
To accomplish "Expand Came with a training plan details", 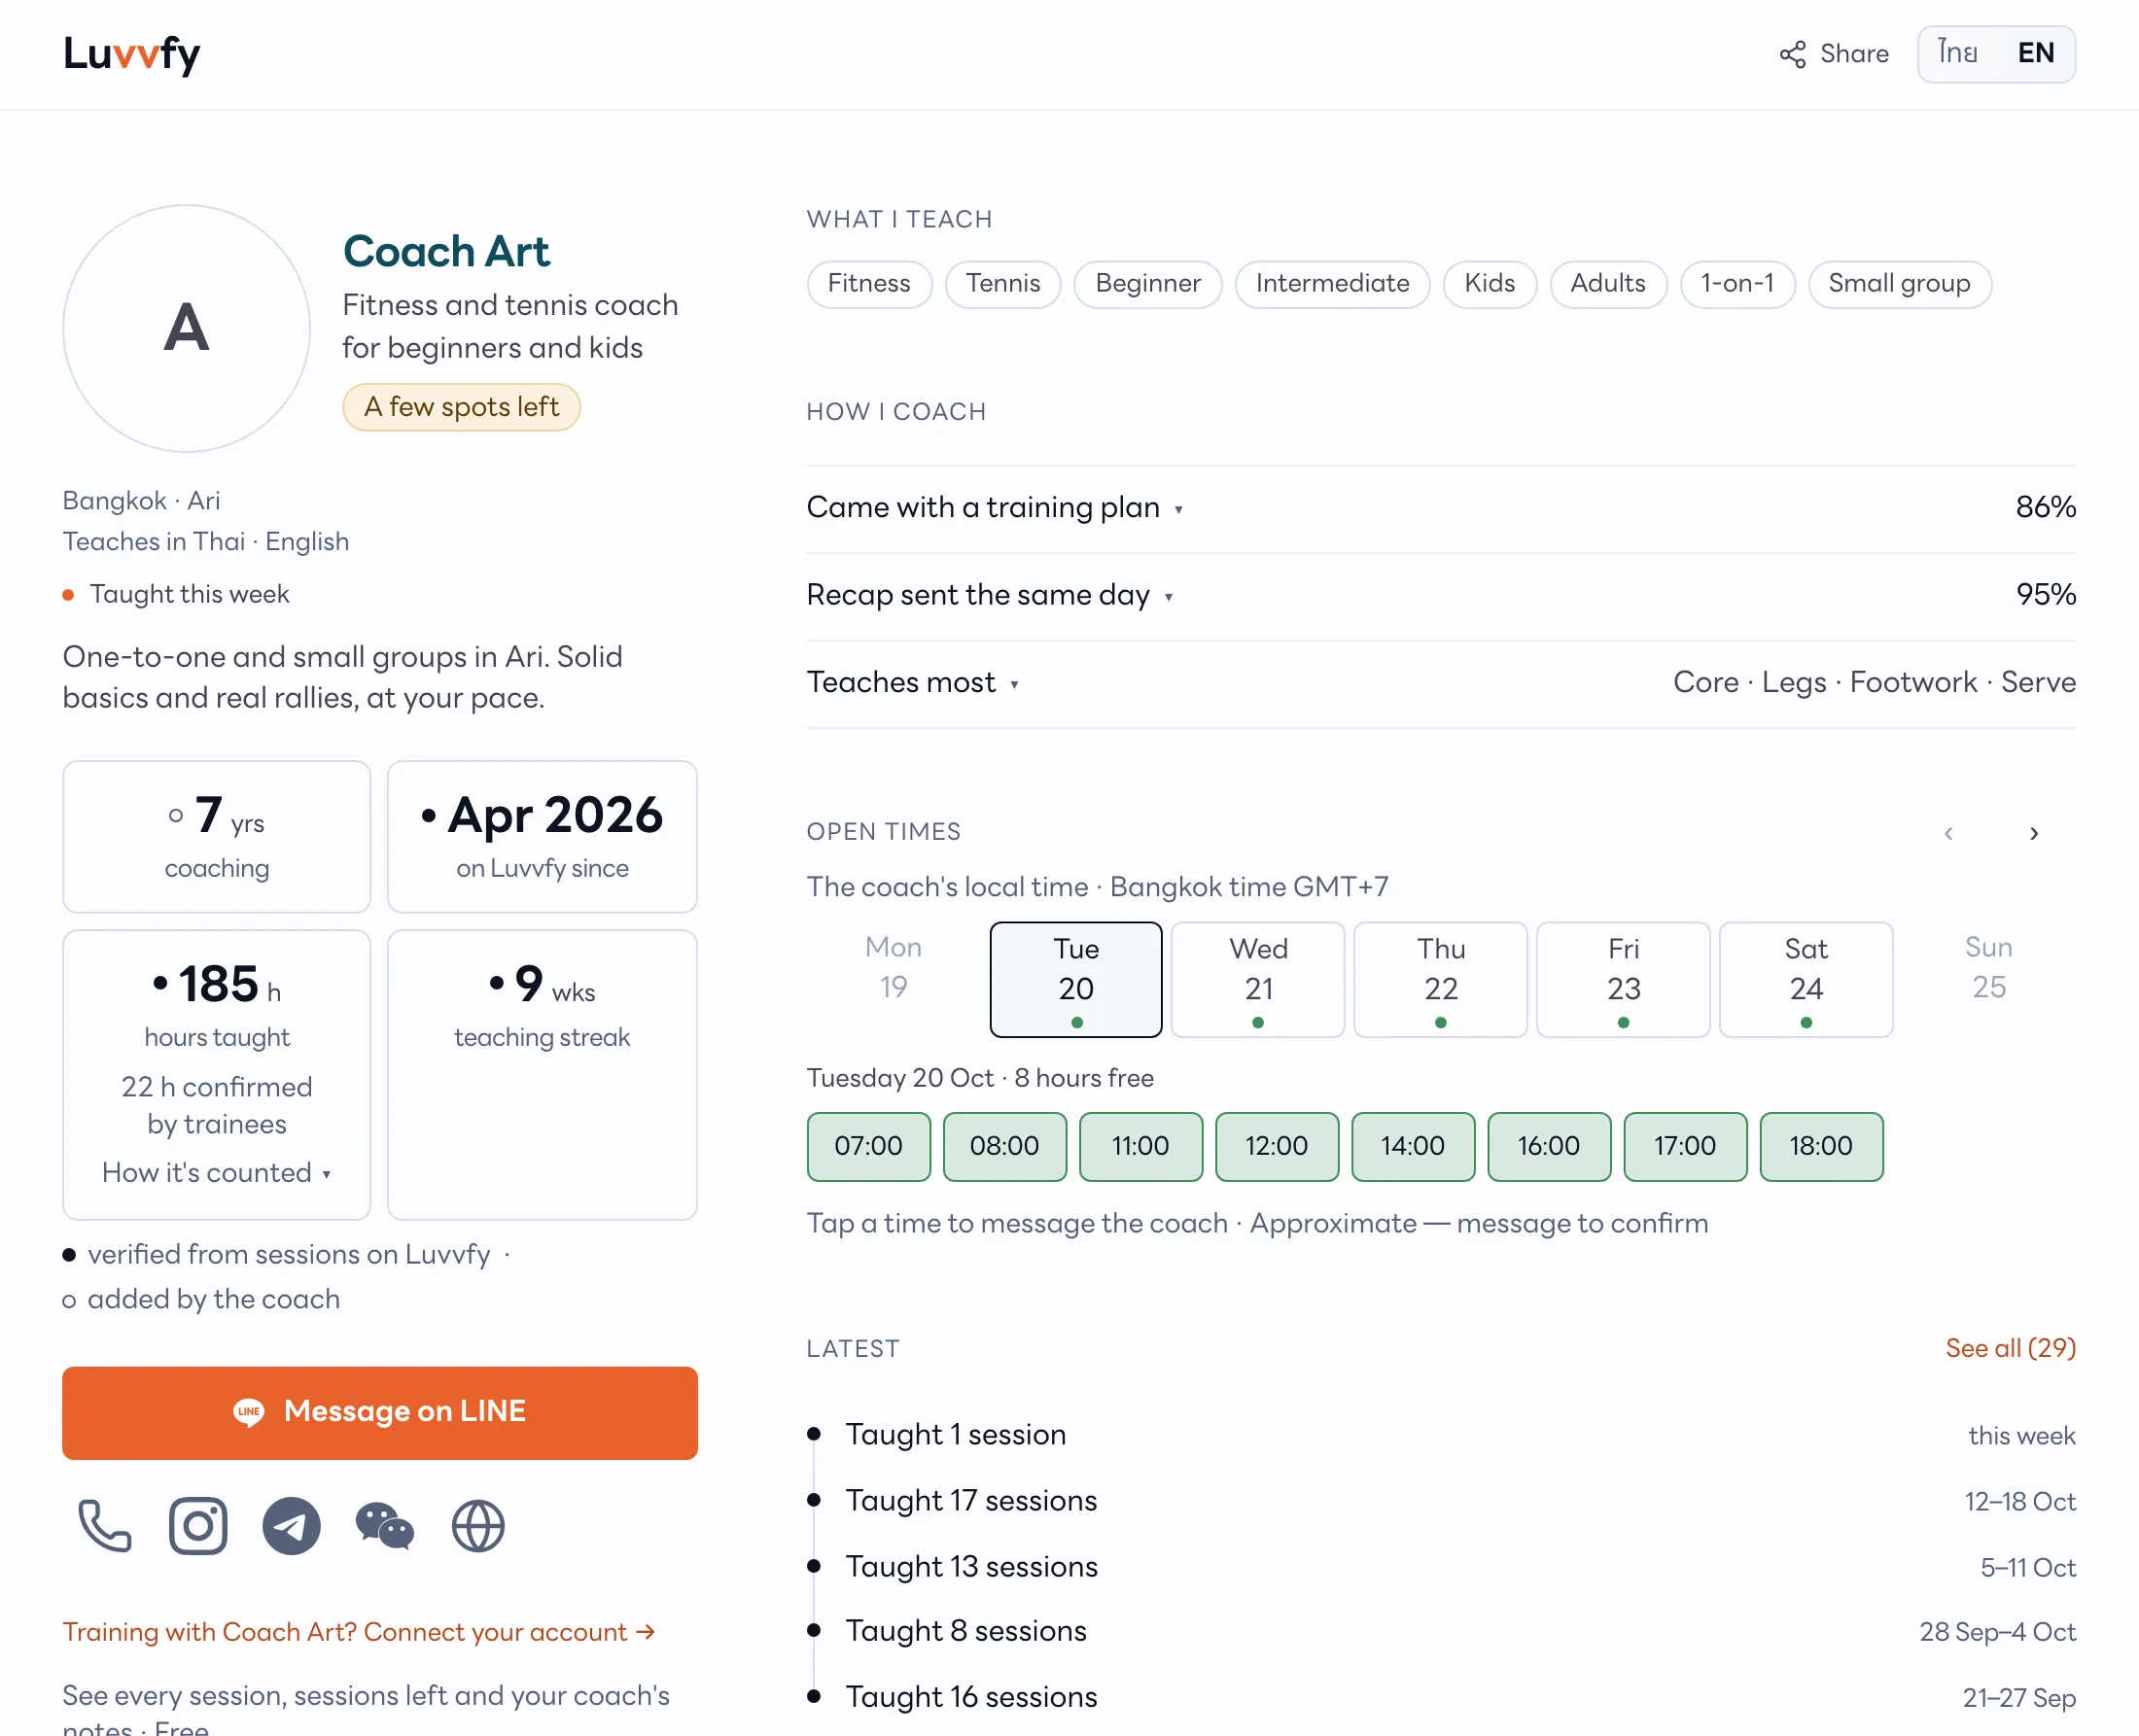I will (x=1441, y=508).
